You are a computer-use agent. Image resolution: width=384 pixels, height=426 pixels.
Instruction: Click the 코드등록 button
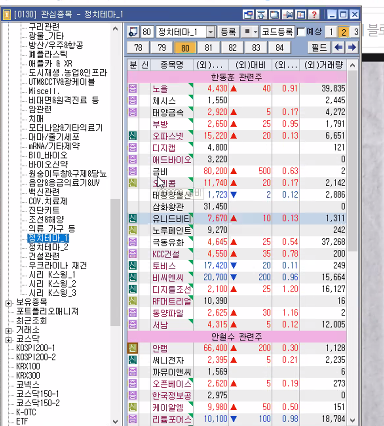(277, 32)
